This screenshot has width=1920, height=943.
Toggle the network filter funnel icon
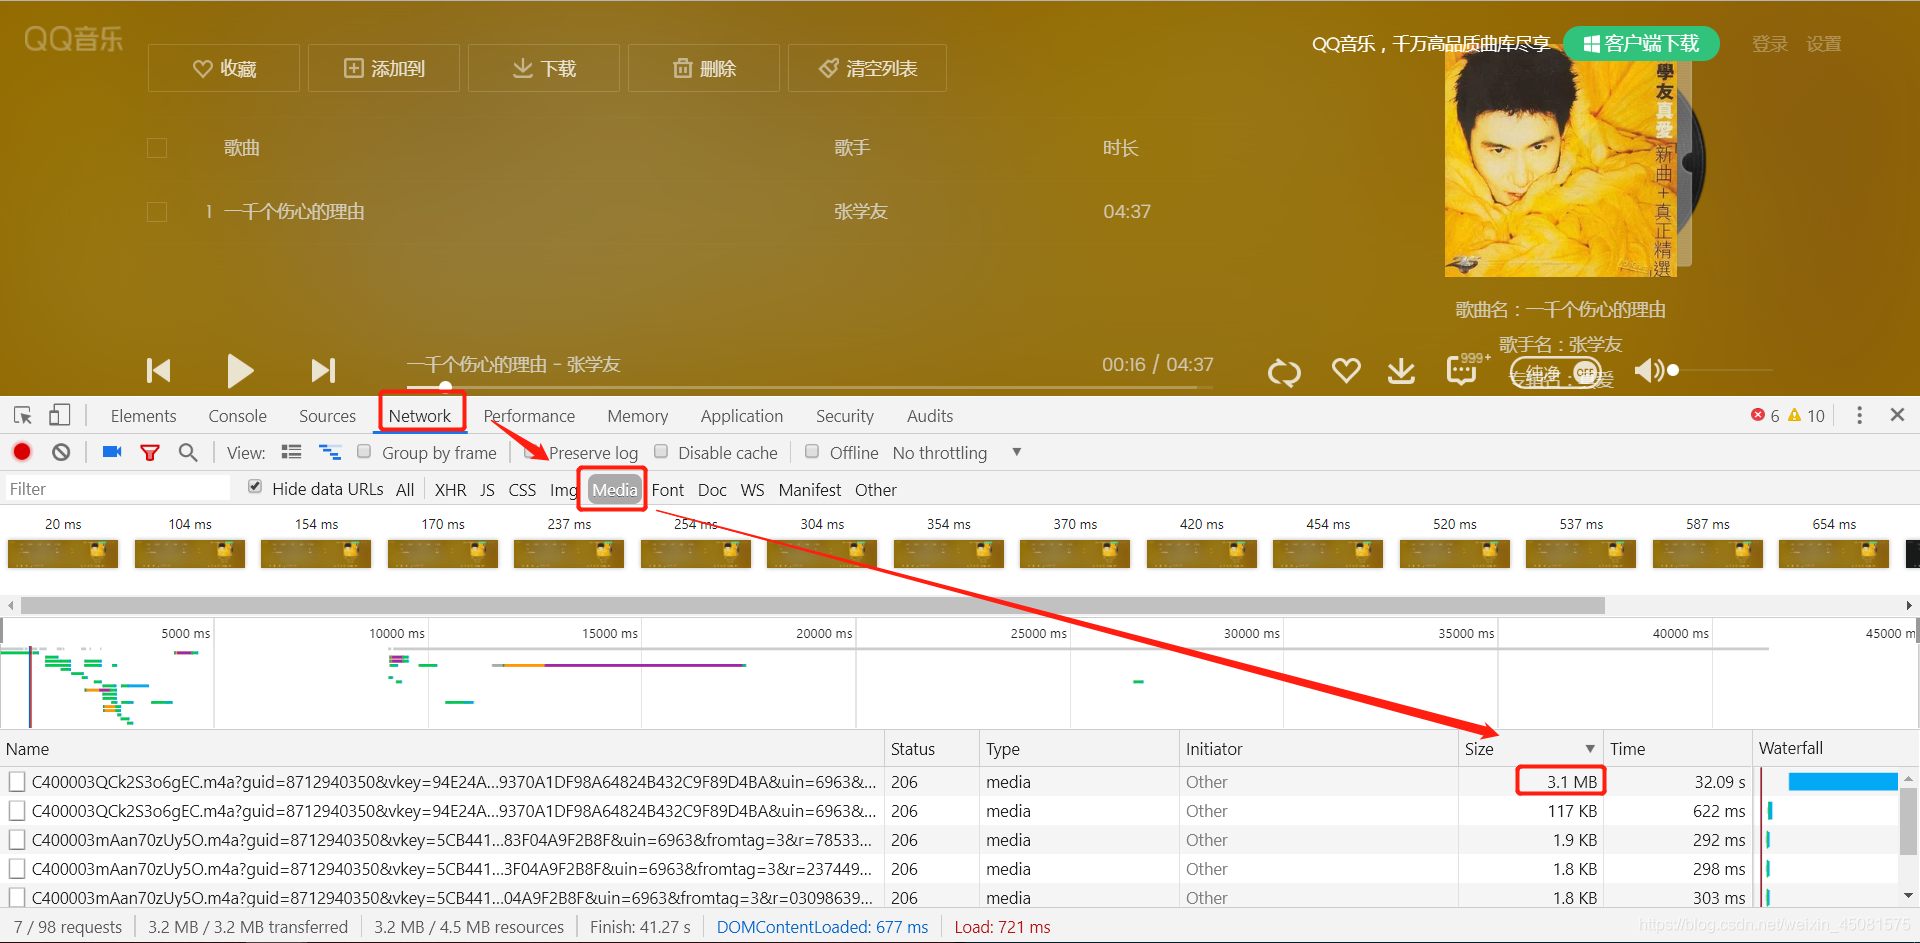pos(150,453)
